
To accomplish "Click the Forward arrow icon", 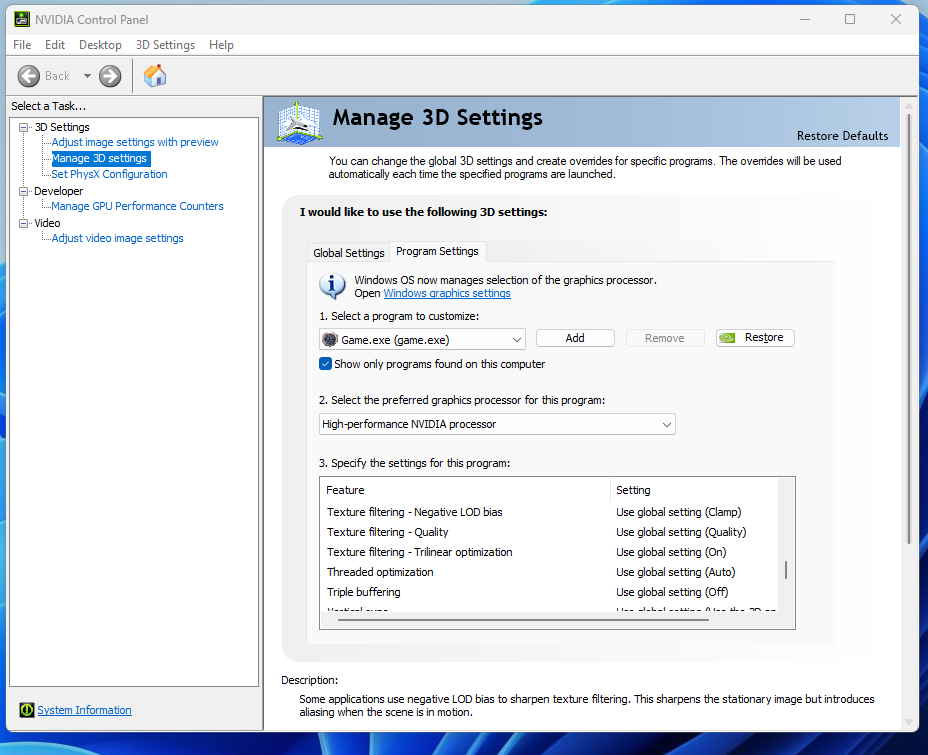I will point(110,76).
